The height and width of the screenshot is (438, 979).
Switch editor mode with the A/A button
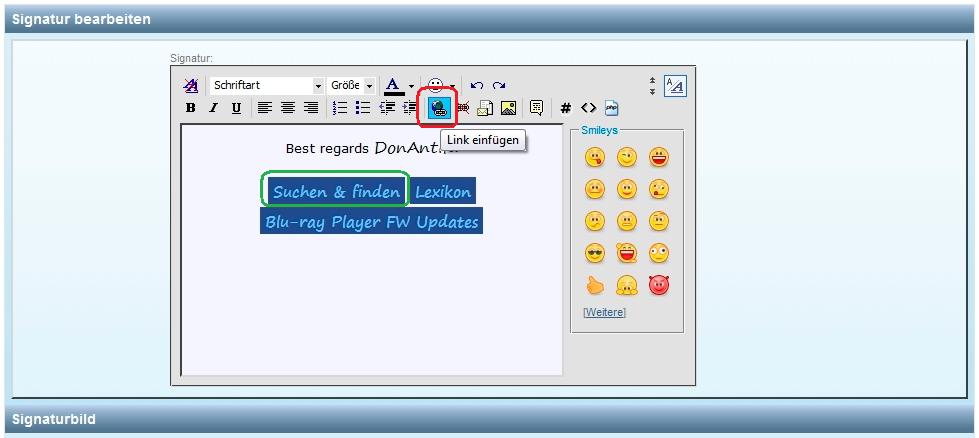[675, 86]
